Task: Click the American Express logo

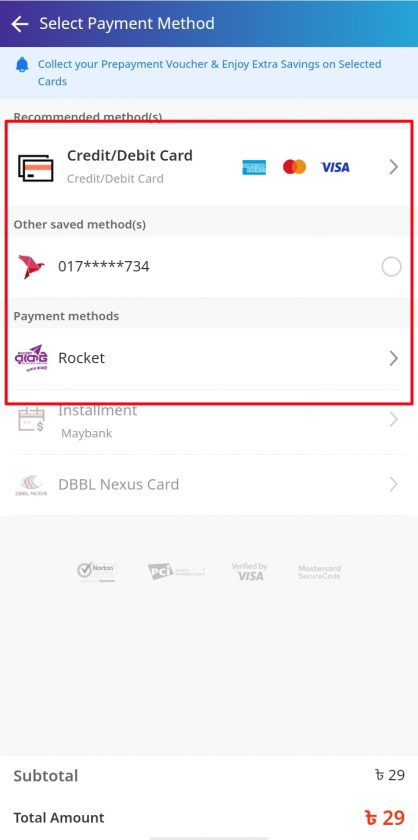Action: 254,167
